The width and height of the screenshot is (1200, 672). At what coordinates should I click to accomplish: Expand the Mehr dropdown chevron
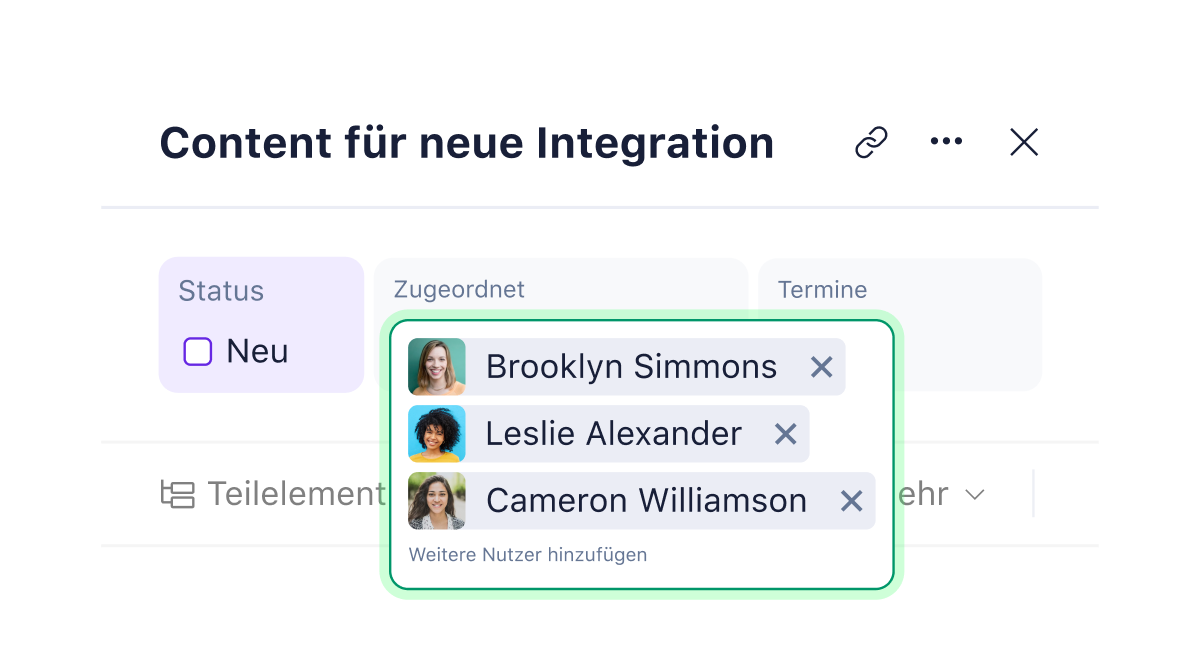tap(974, 494)
